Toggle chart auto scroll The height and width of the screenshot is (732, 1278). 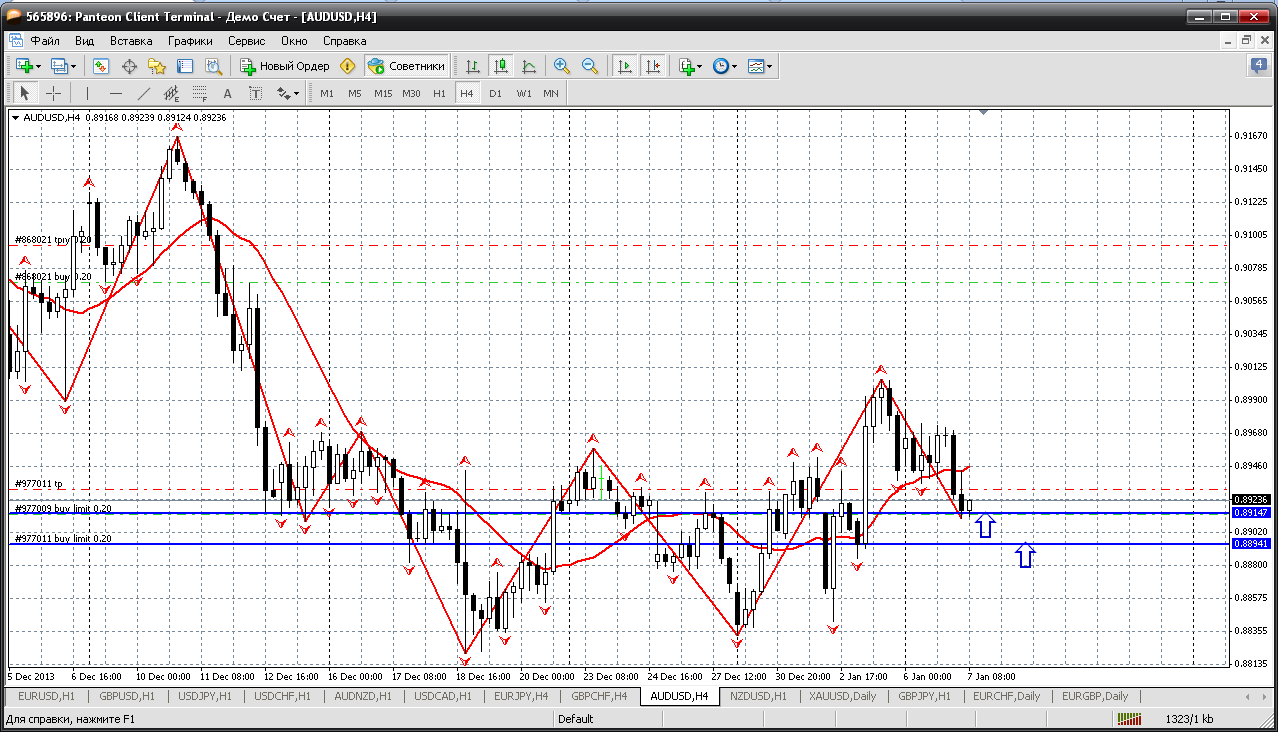point(625,66)
